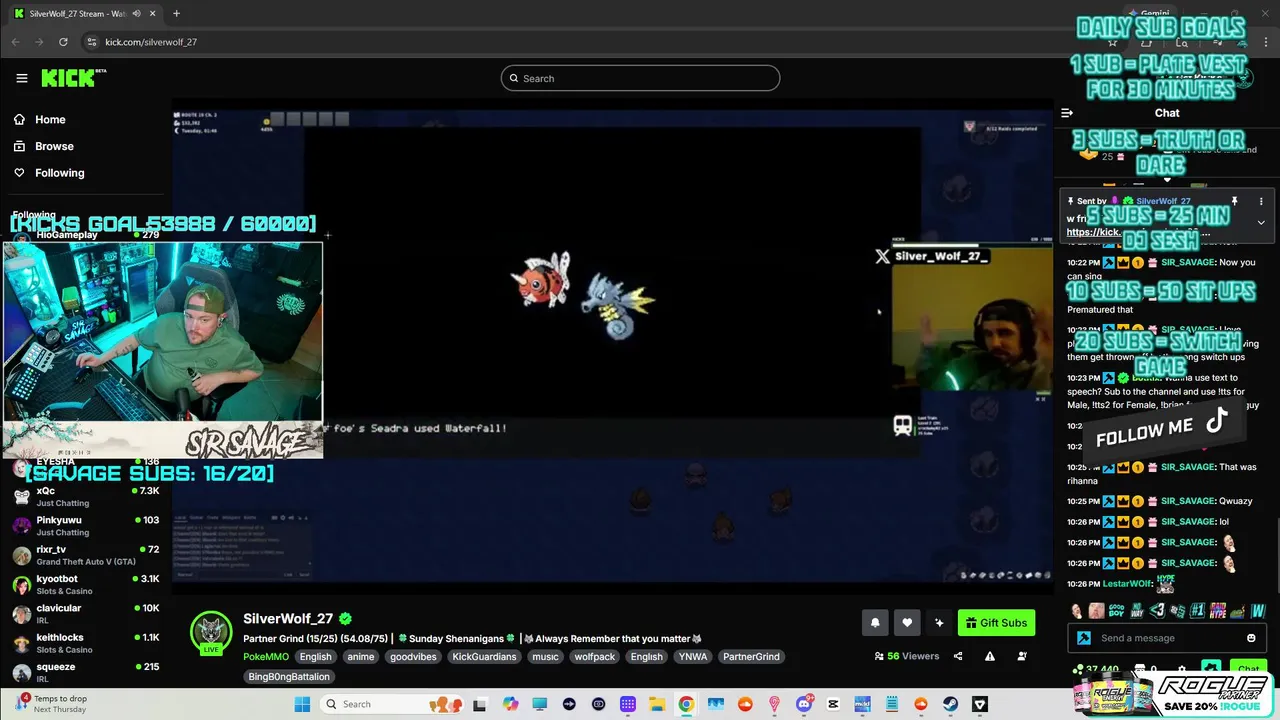Image resolution: width=1280 pixels, height=720 pixels.
Task: Click the YNWA tag
Action: click(692, 657)
